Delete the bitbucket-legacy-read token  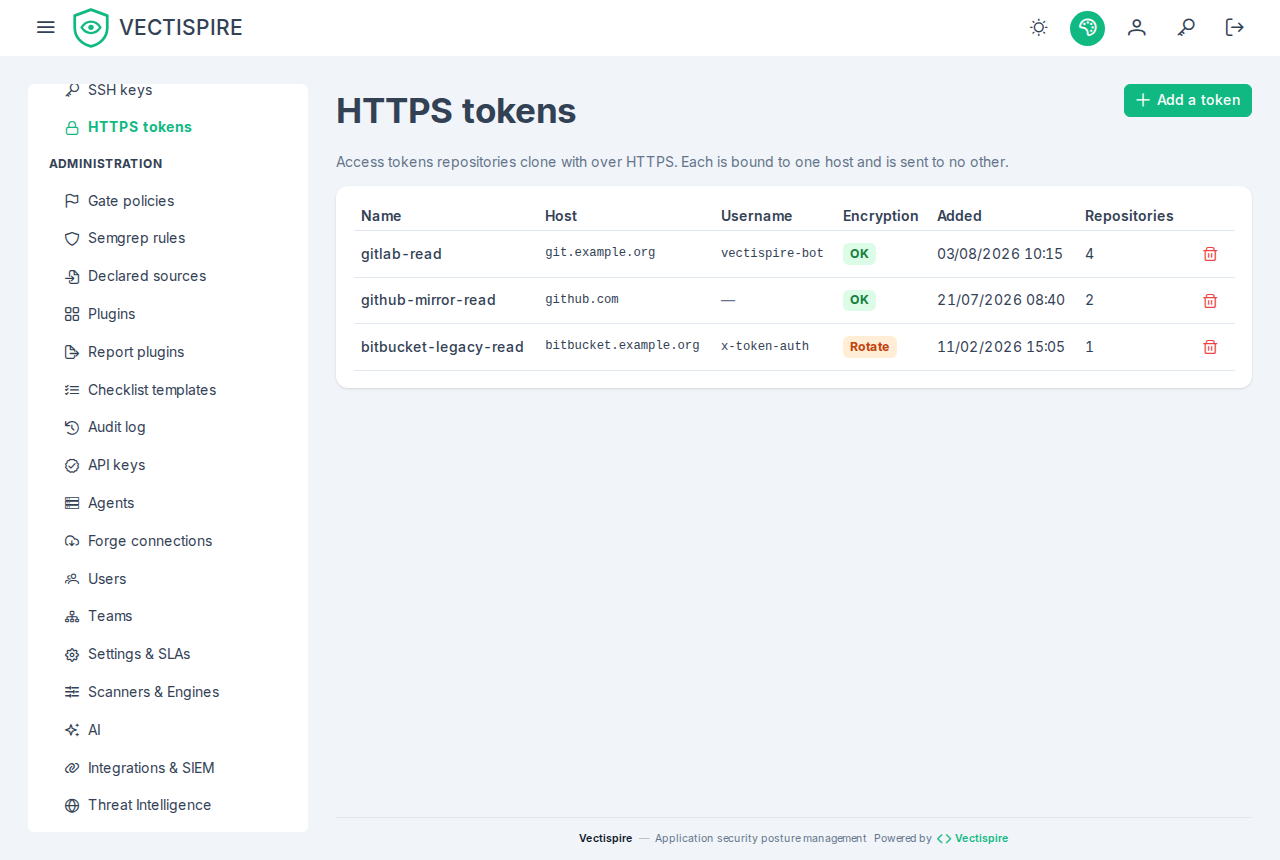(x=1210, y=347)
